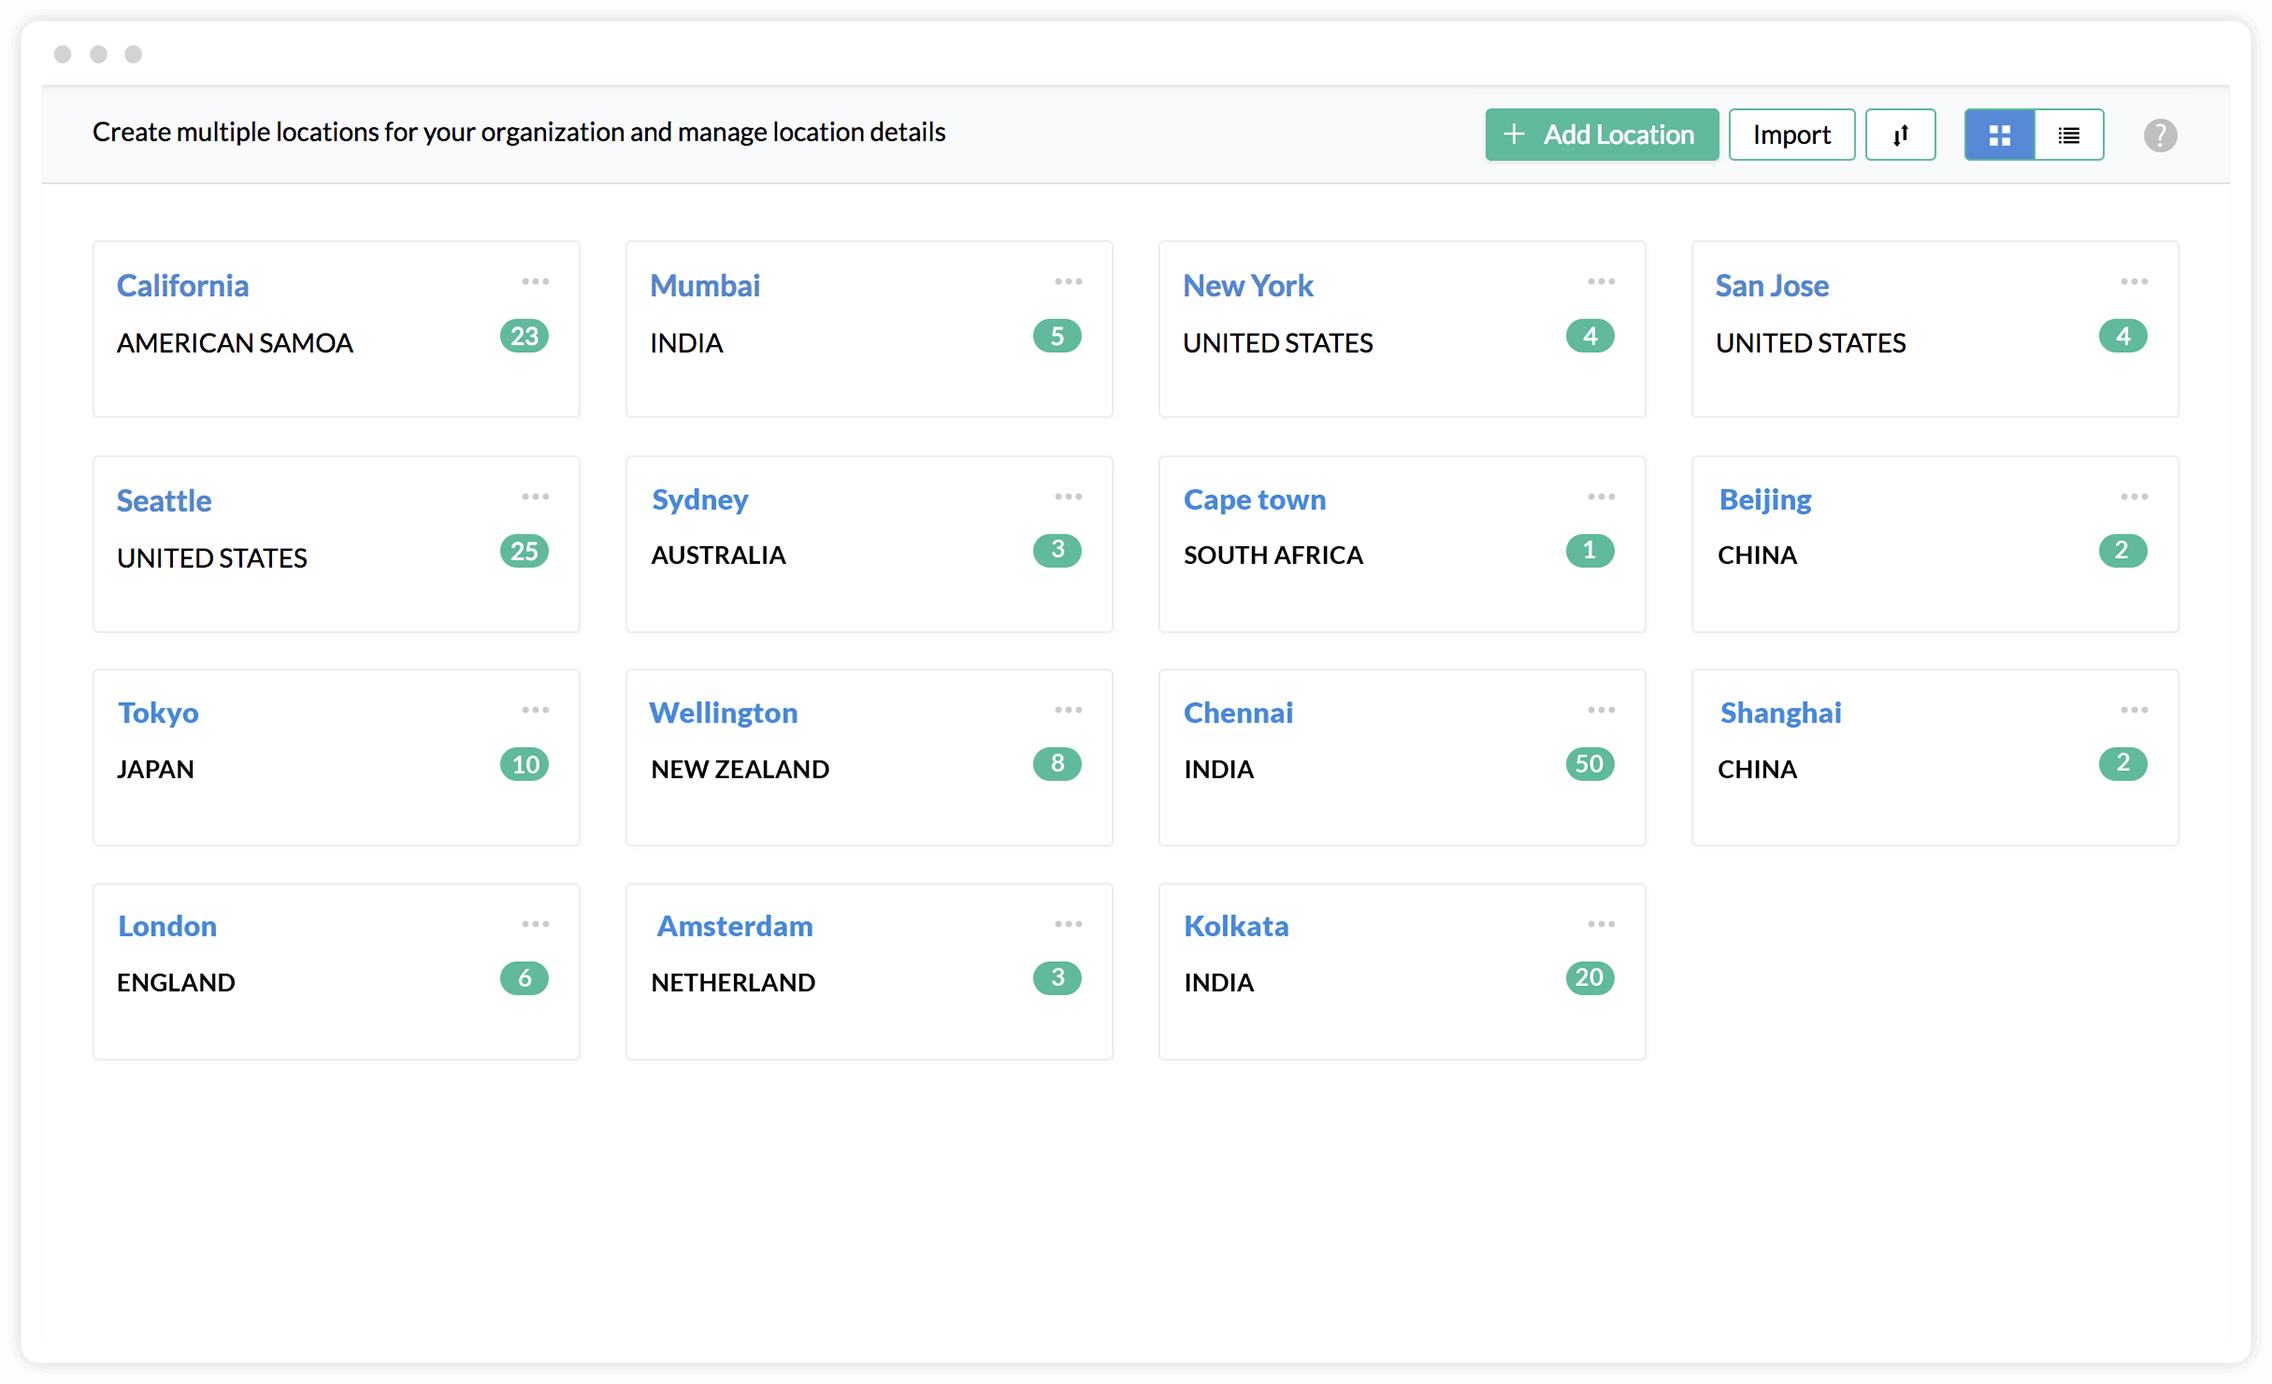Open the Cape town location link
The image size is (2272, 1384).
point(1254,500)
